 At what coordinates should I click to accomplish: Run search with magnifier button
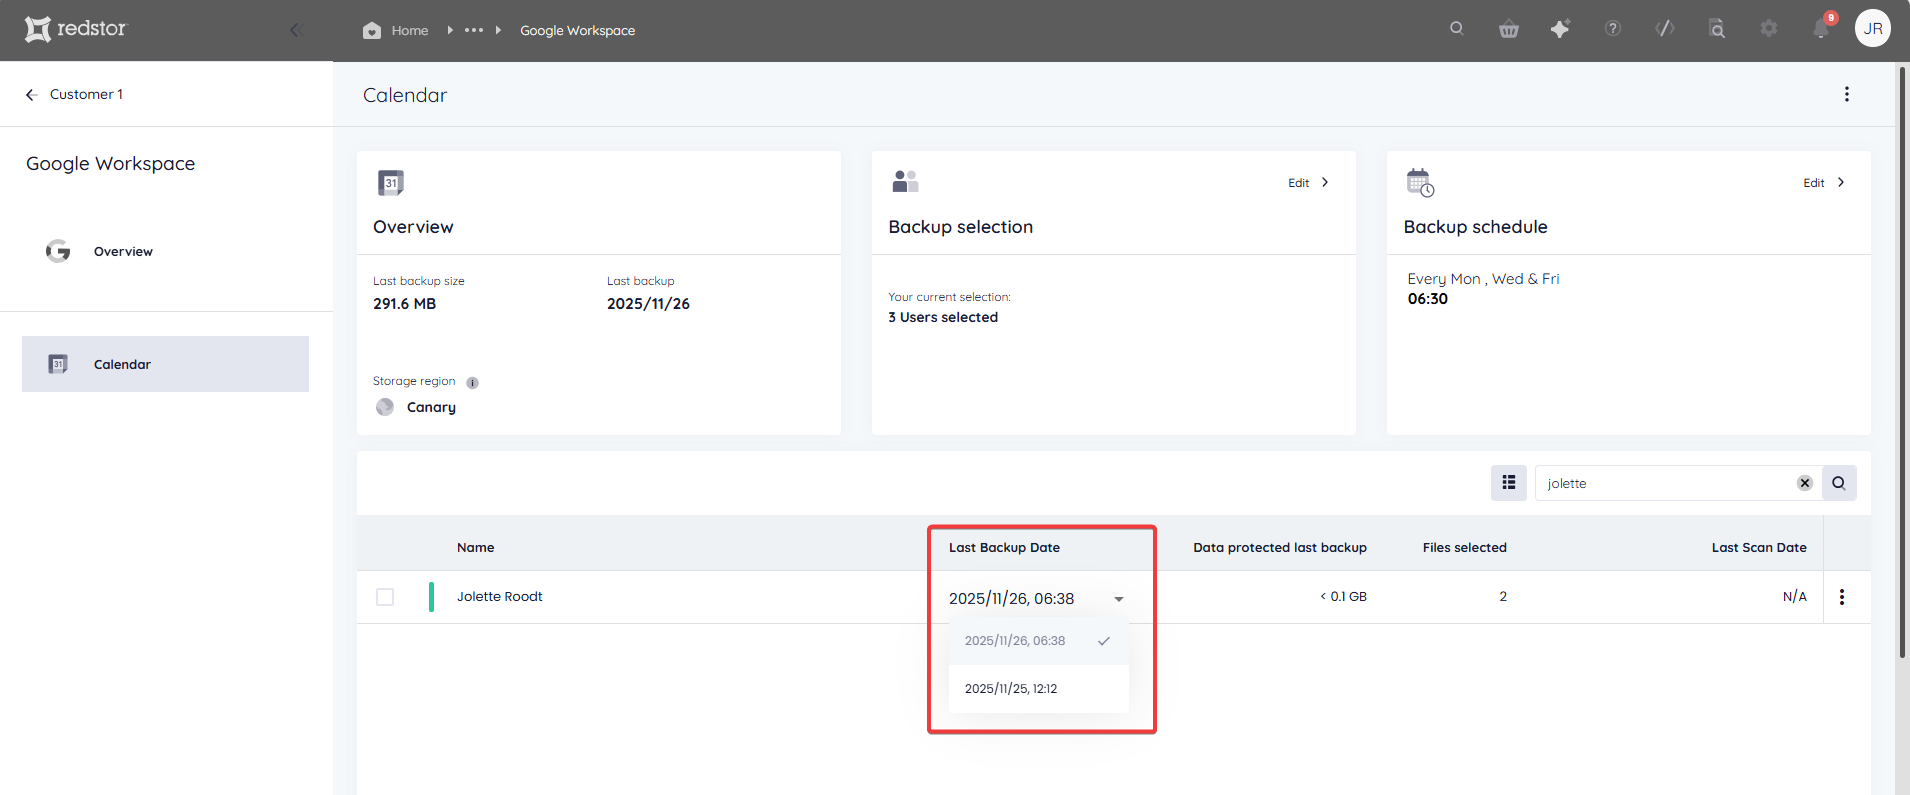tap(1839, 483)
